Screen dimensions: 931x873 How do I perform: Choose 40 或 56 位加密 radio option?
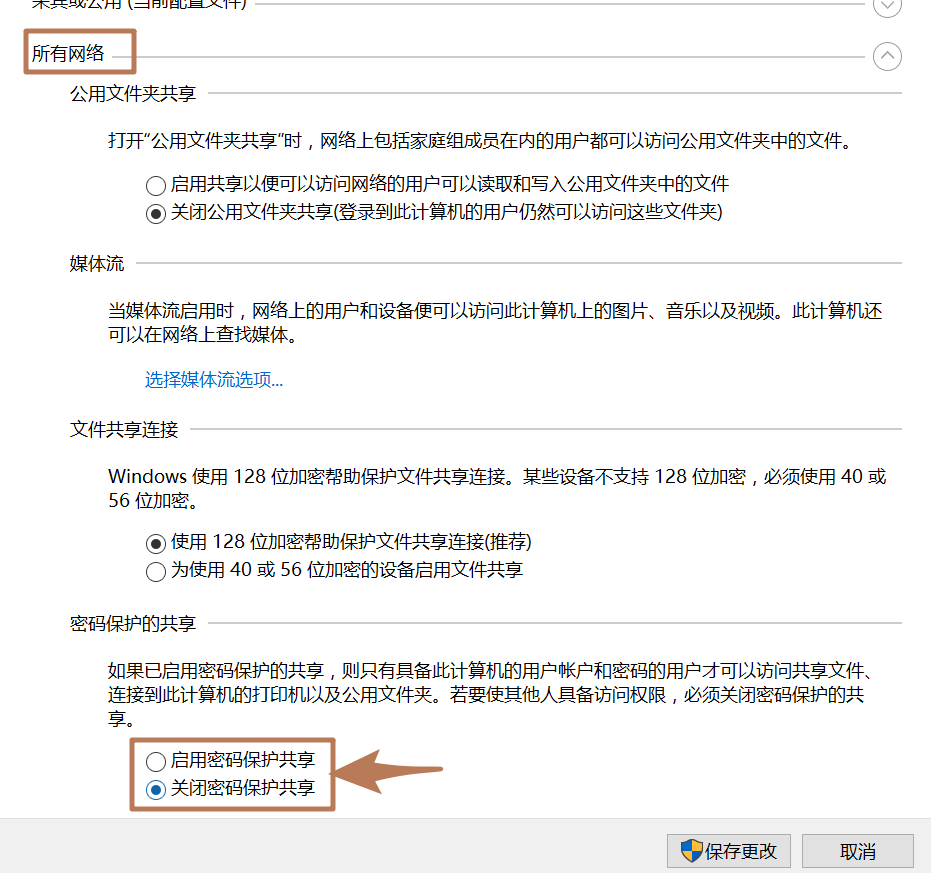click(x=155, y=572)
